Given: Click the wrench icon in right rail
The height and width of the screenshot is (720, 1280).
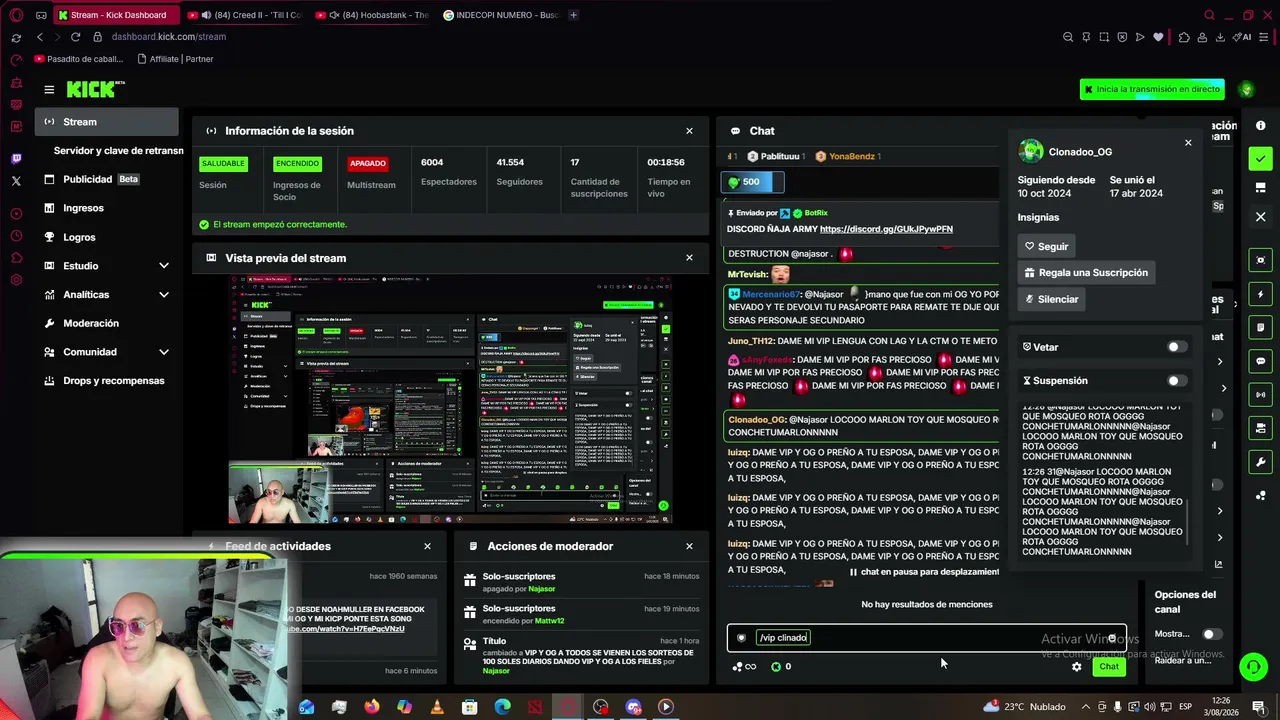Looking at the screenshot, I should coord(1260,462).
